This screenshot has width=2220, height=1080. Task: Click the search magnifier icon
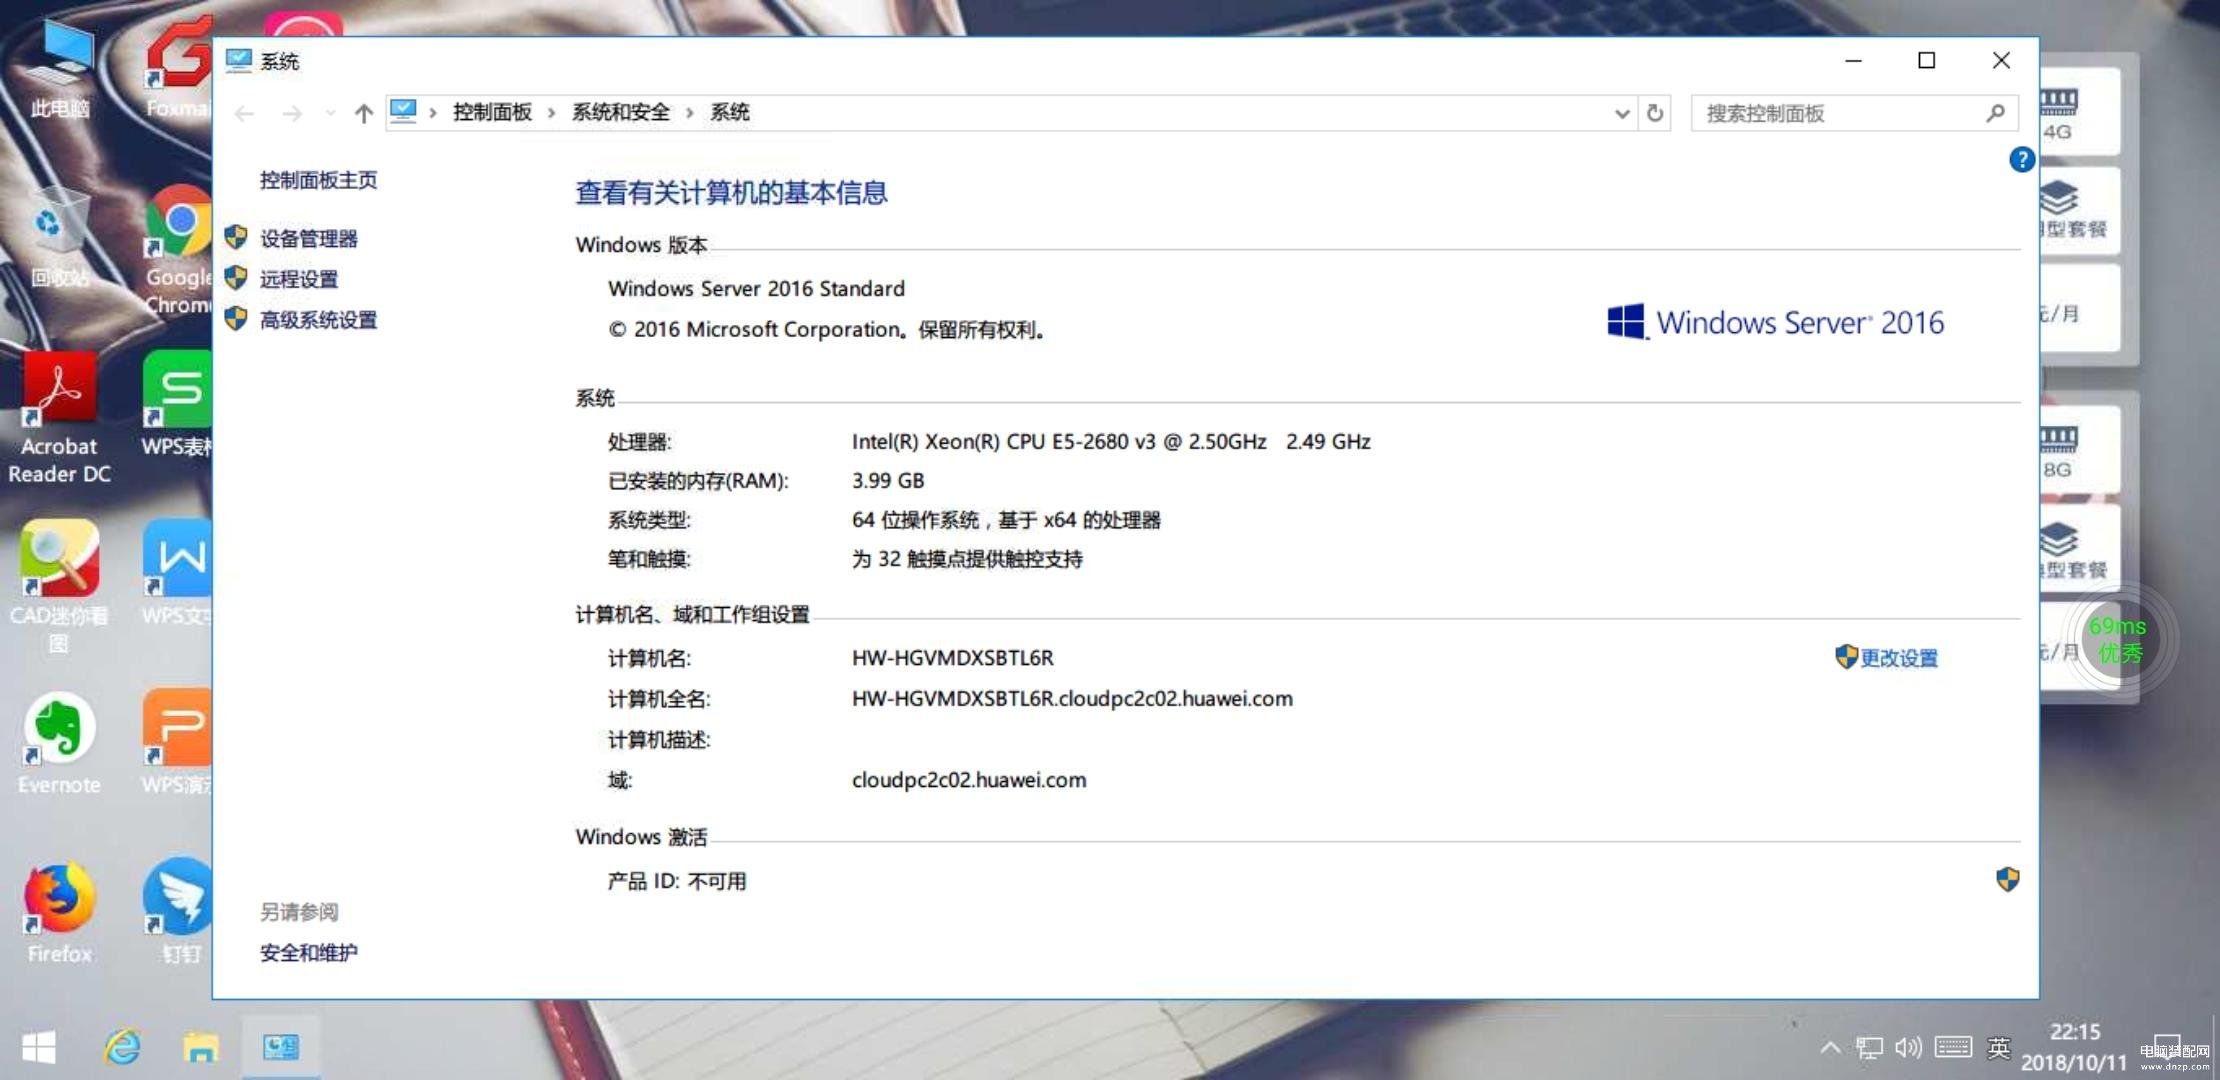[1995, 113]
